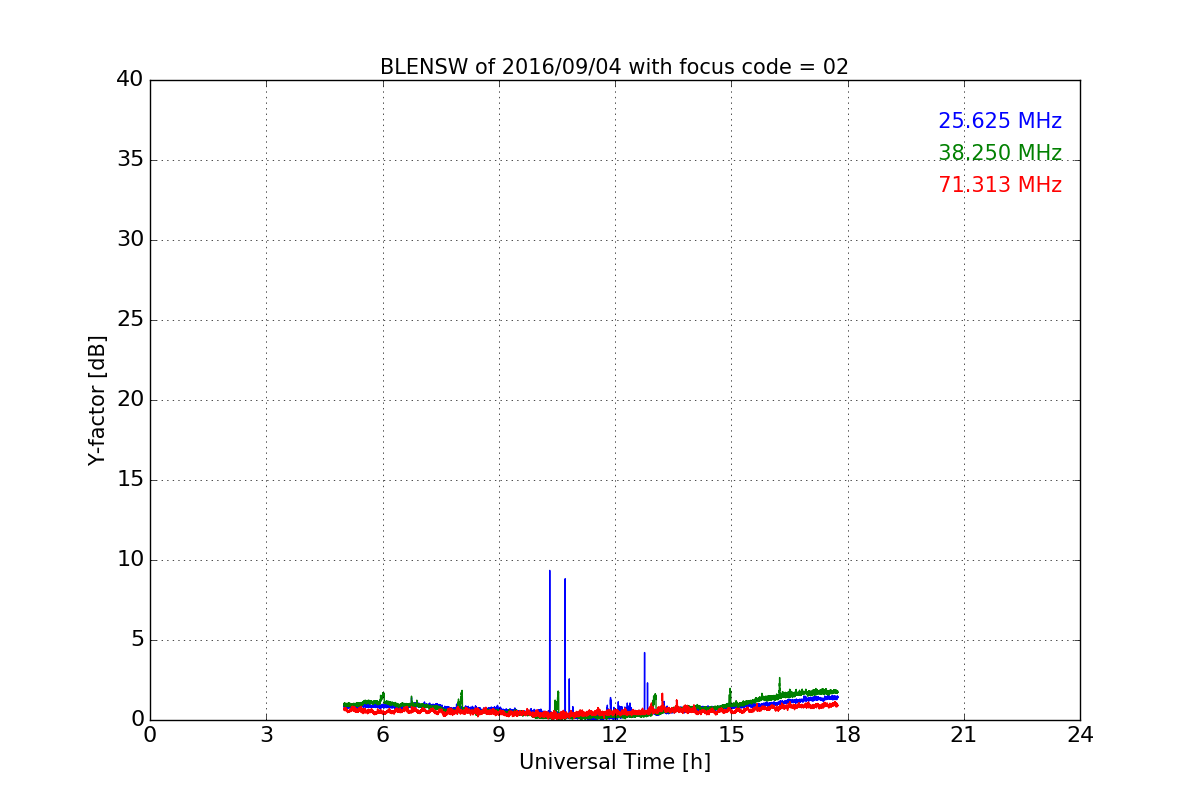This screenshot has height=800, width=1200.
Task: Click the "Y-factor [dB]" axis label
Action: 97,400
